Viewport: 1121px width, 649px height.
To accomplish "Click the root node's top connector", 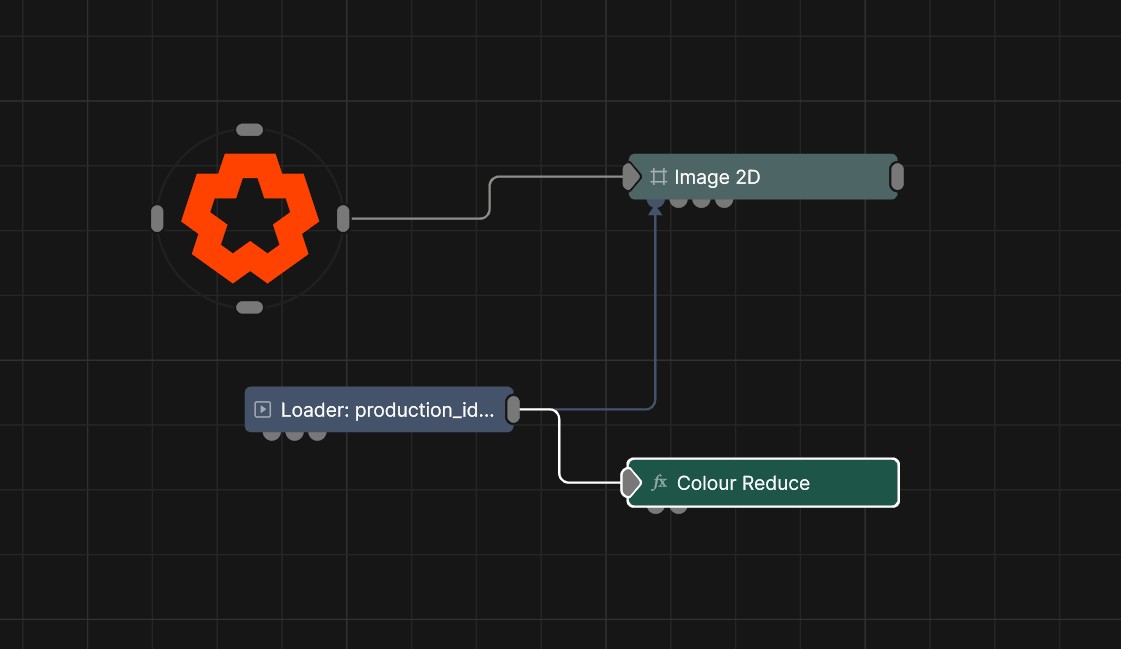I will click(250, 130).
